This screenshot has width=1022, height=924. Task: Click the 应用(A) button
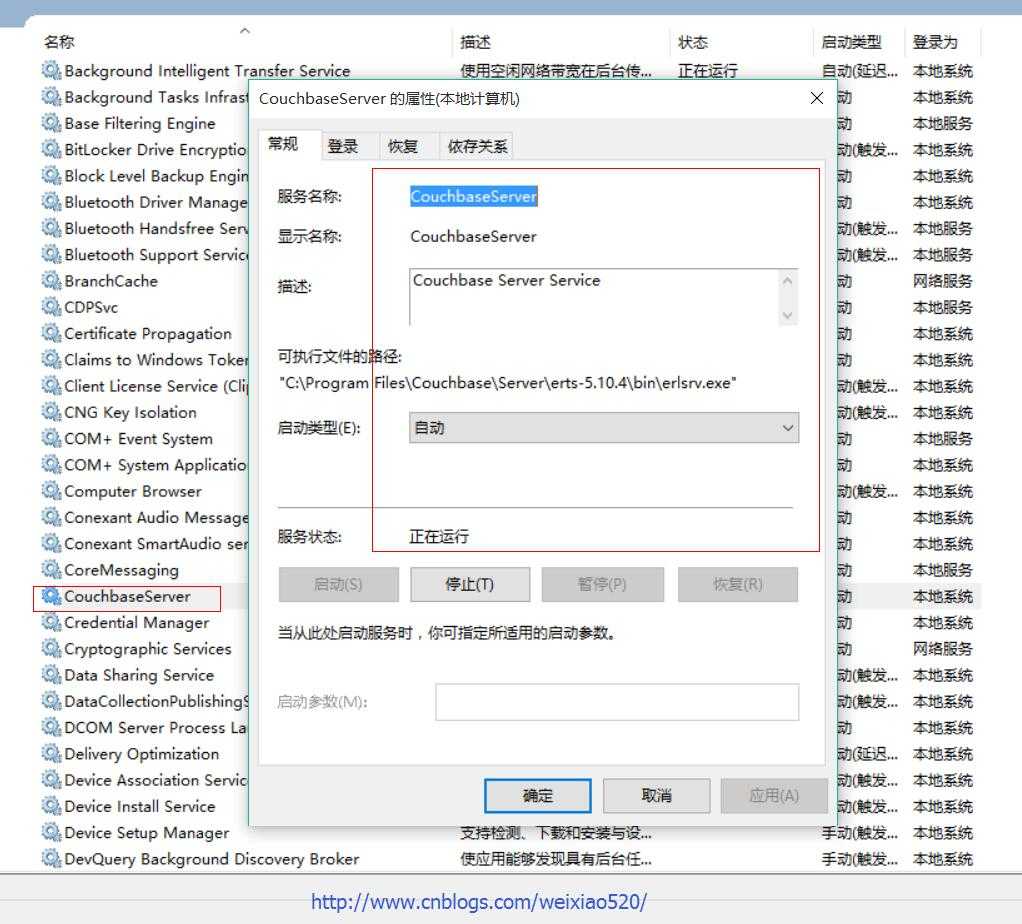(x=774, y=796)
